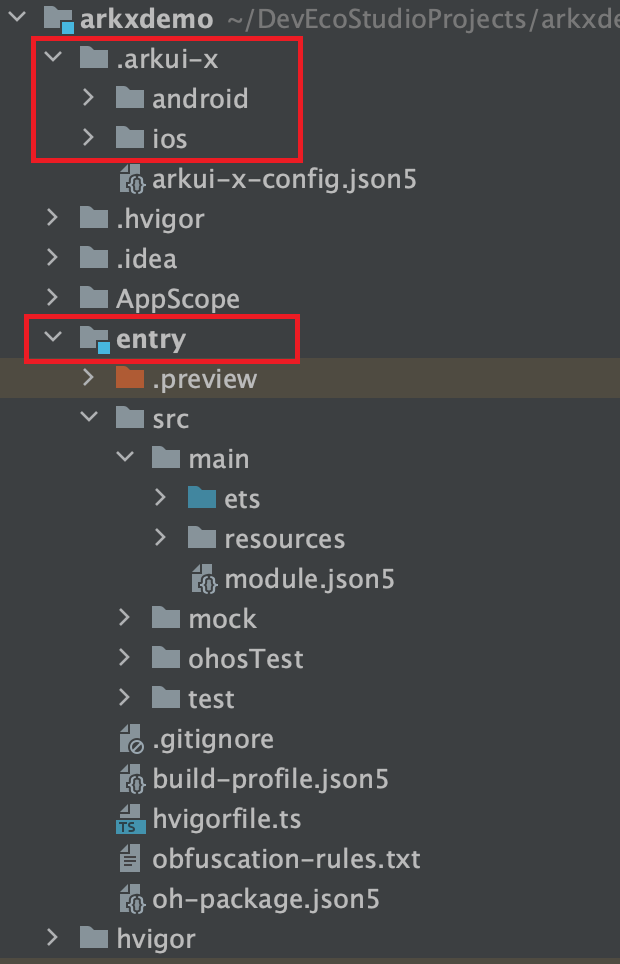Click the arkui-x-config.json5 file icon
This screenshot has width=620, height=964.
point(131,180)
